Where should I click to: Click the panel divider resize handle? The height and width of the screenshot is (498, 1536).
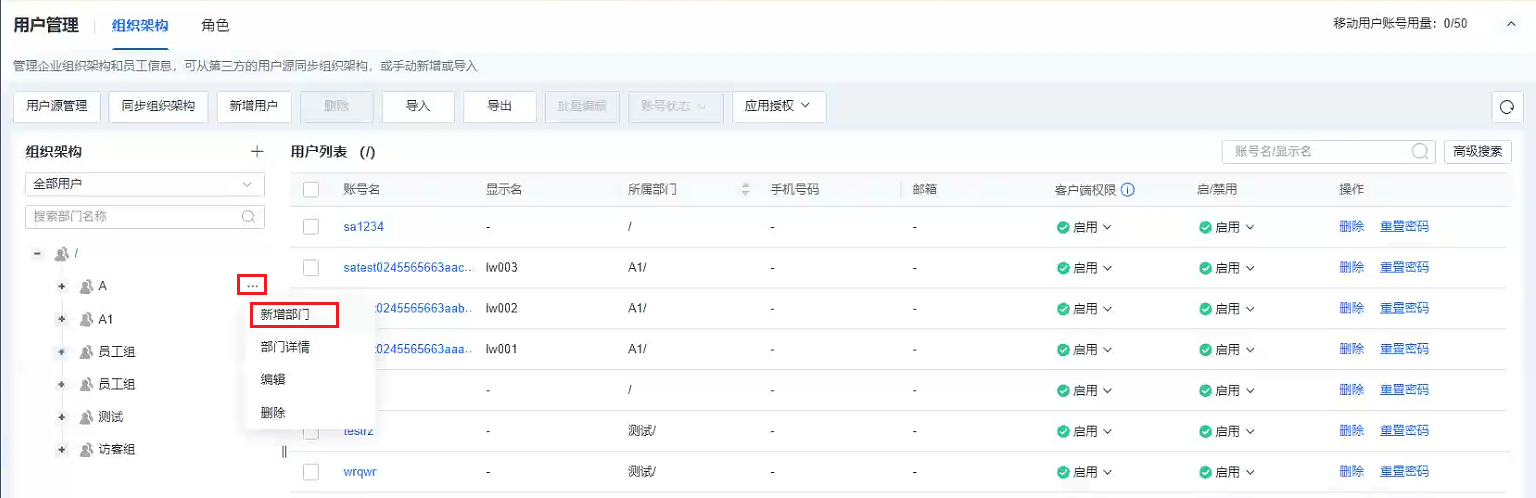coord(284,451)
